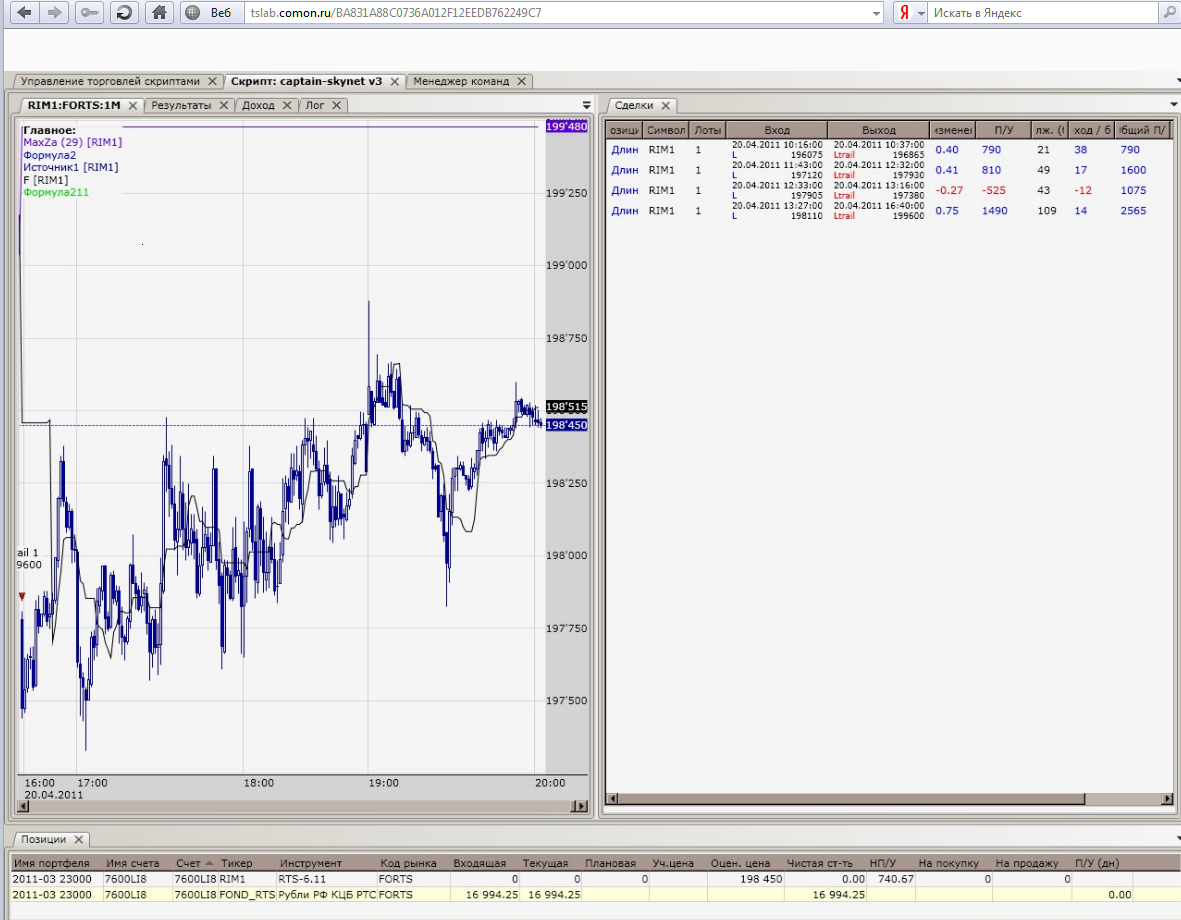Sort trades by the 'Вход' column header
Viewport: 1181px width, 920px height.
coord(776,130)
